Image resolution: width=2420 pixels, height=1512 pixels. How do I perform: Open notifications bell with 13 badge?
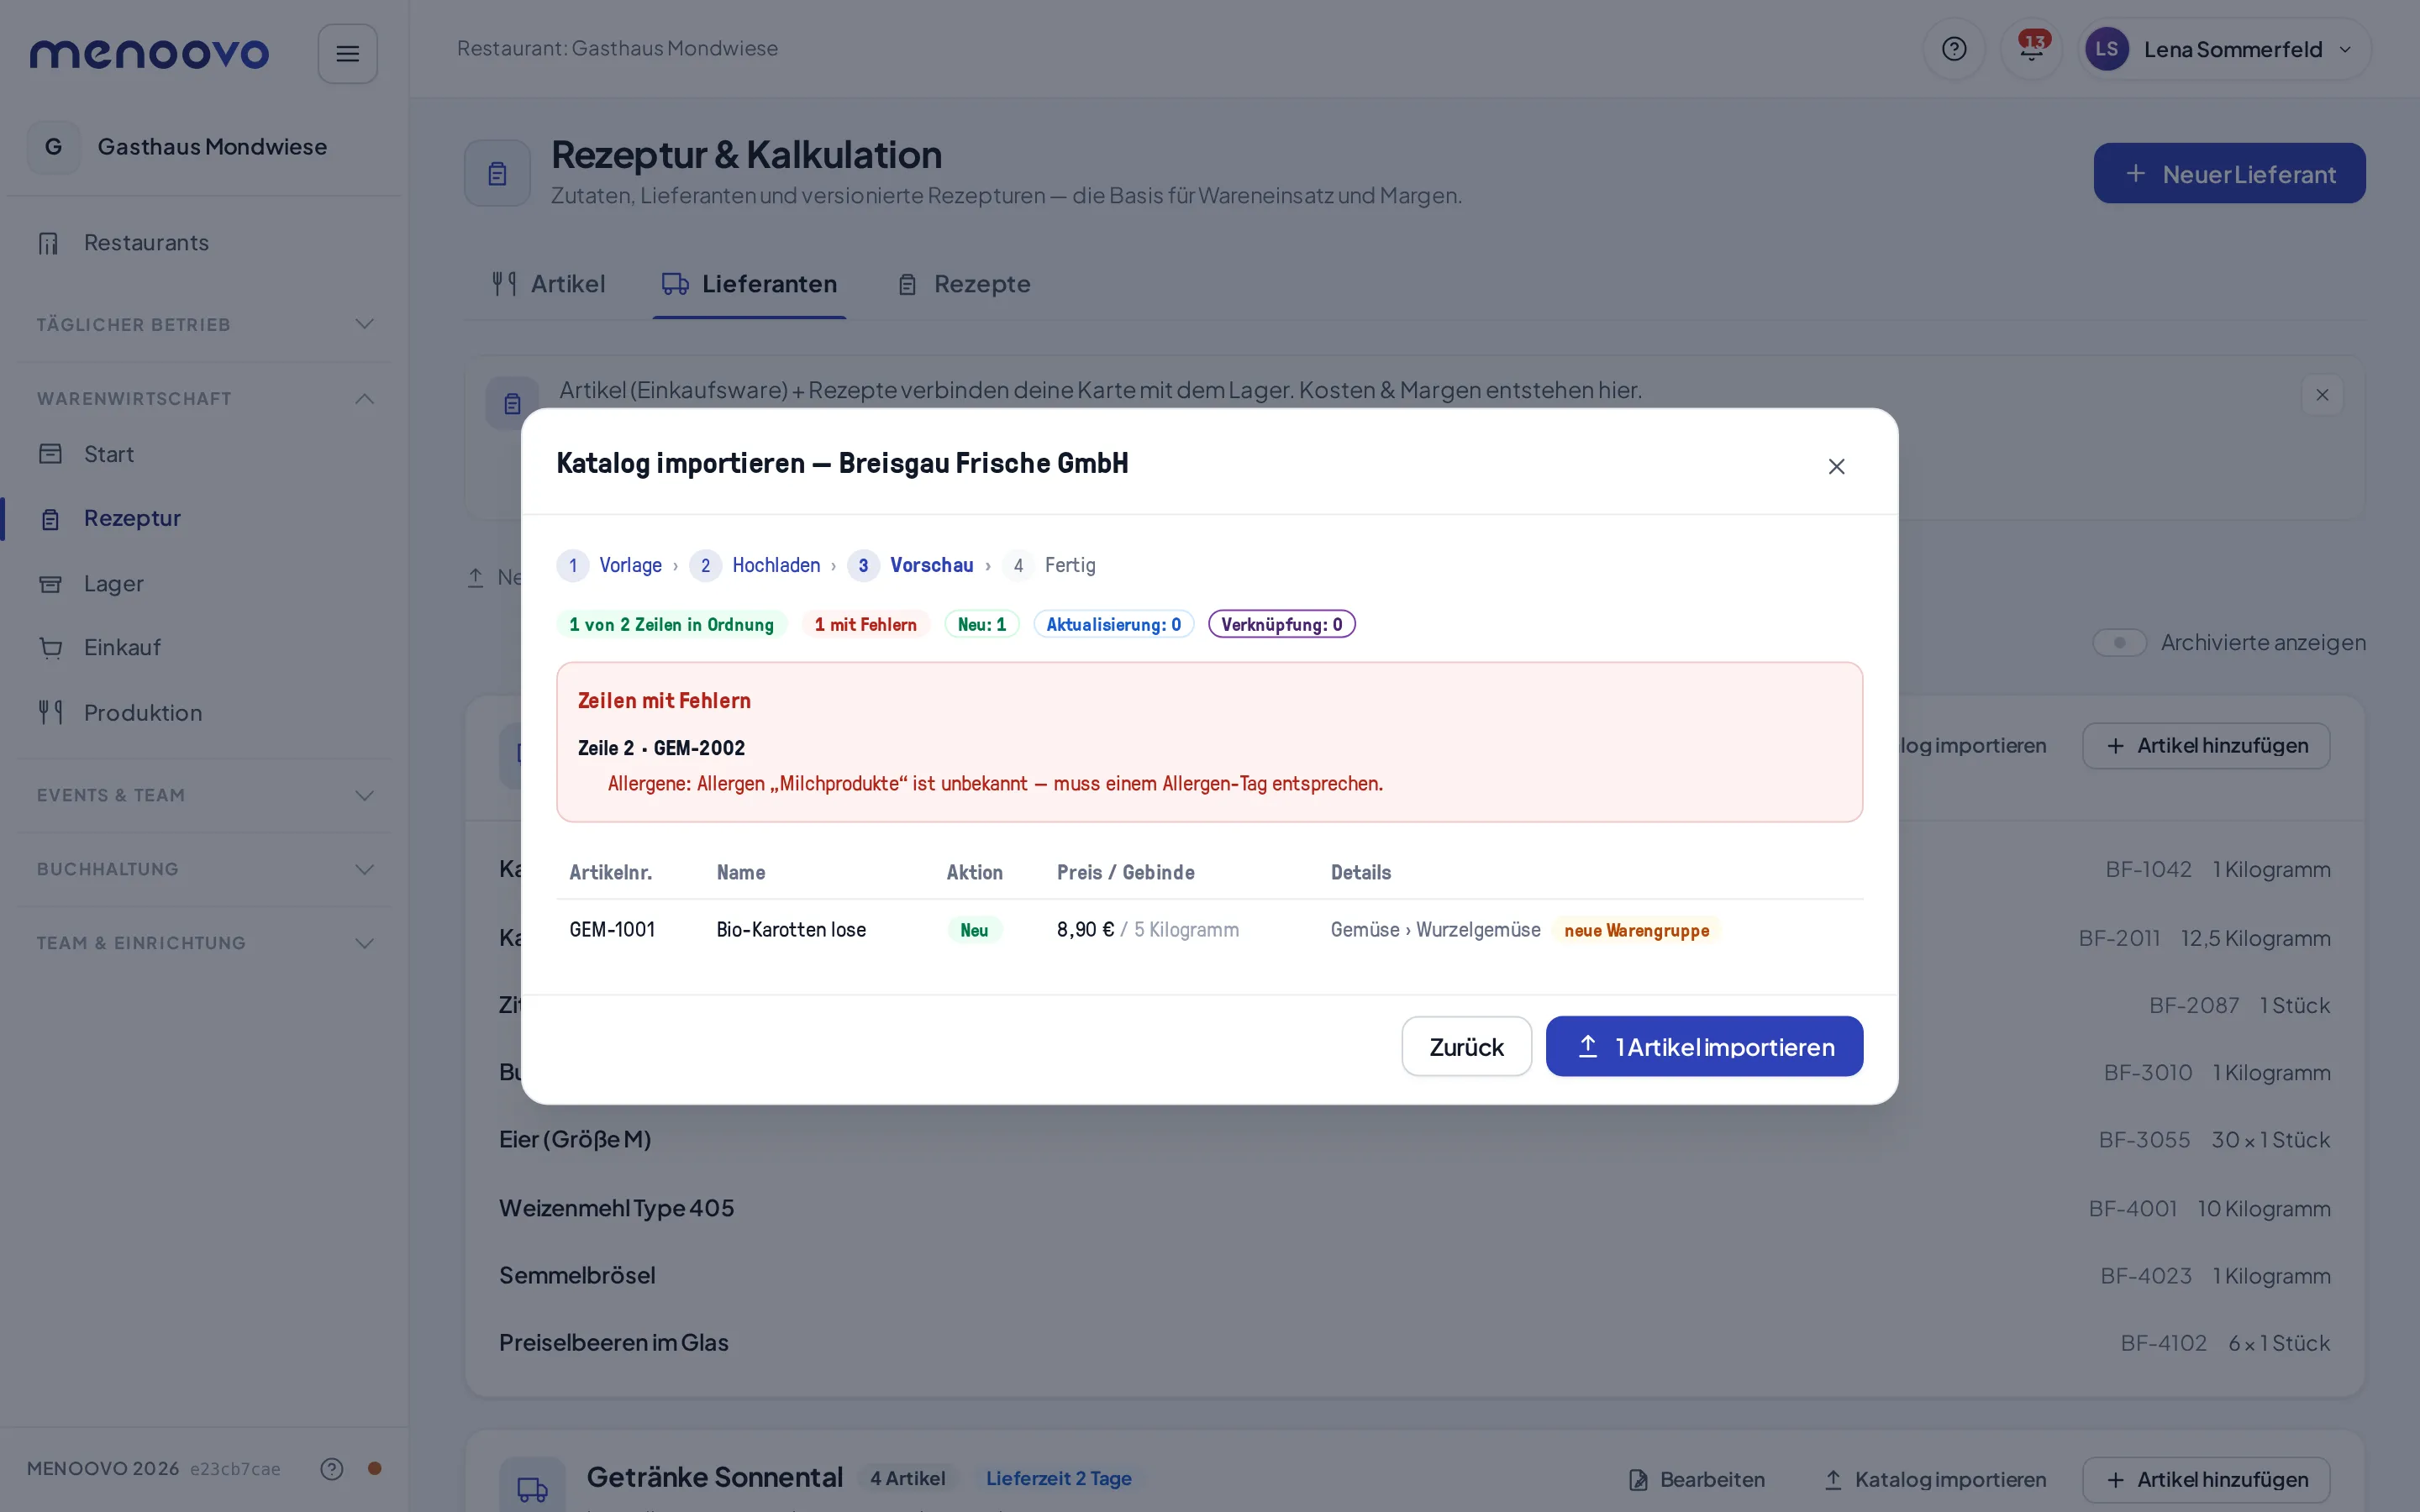point(2031,49)
